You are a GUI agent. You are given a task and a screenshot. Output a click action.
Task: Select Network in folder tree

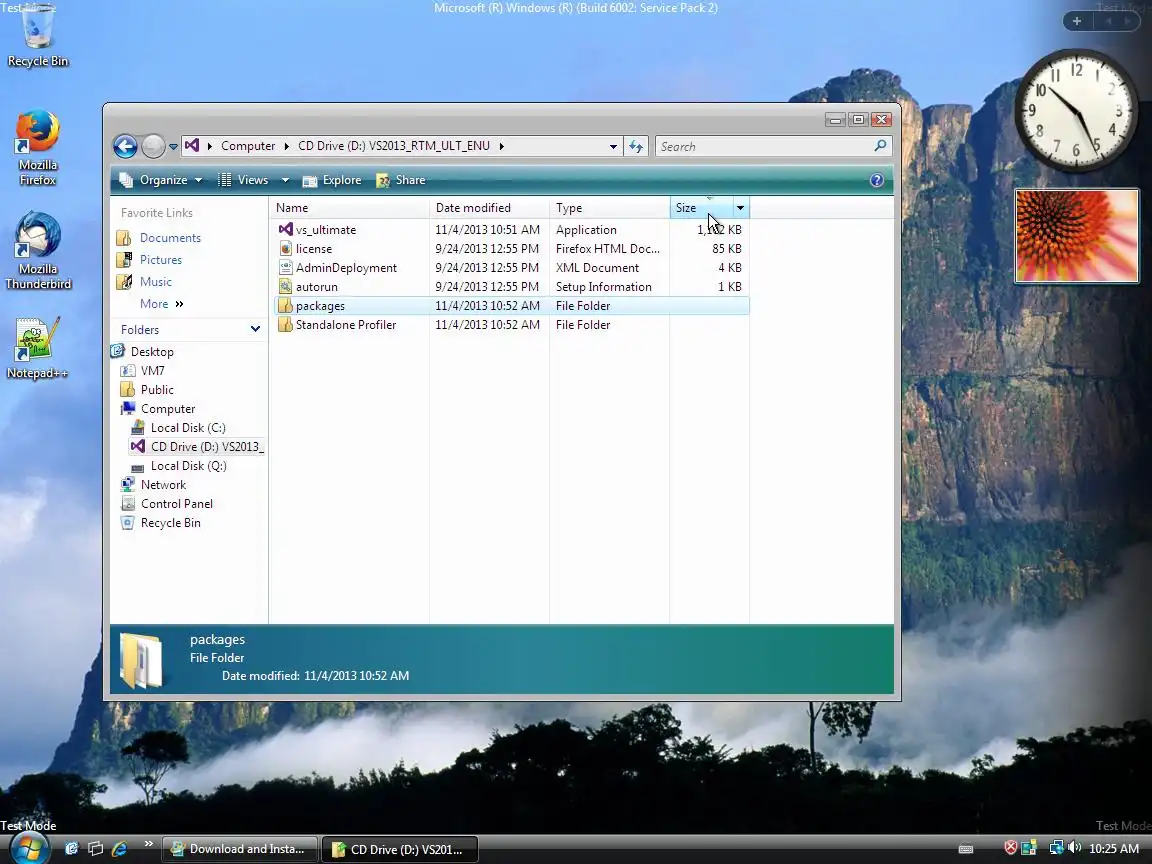pyautogui.click(x=163, y=485)
